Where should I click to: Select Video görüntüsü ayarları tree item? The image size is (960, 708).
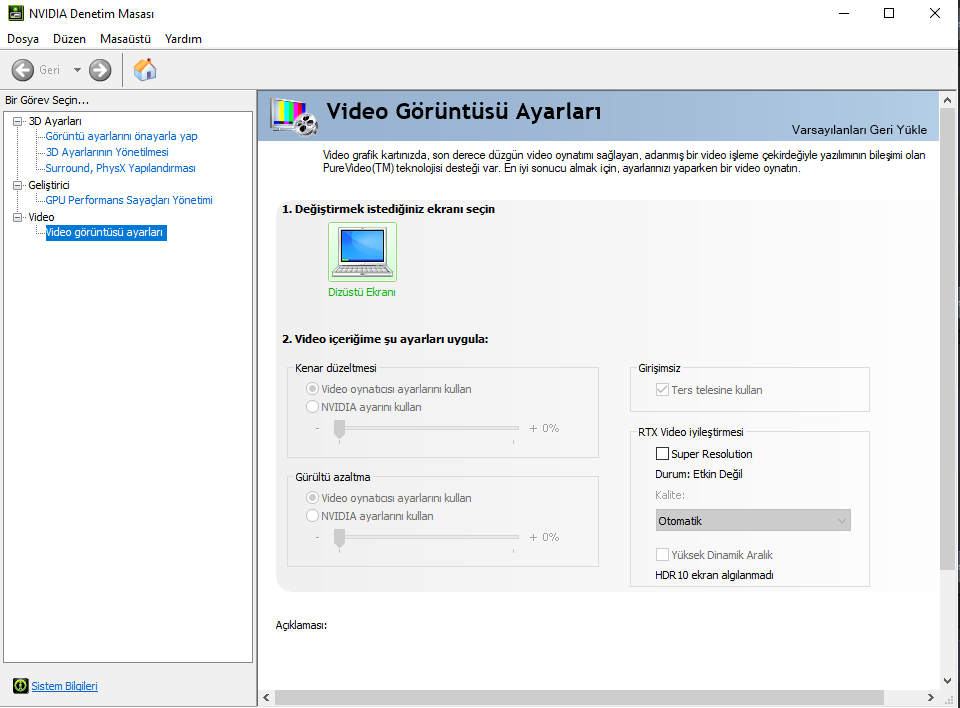pyautogui.click(x=105, y=232)
